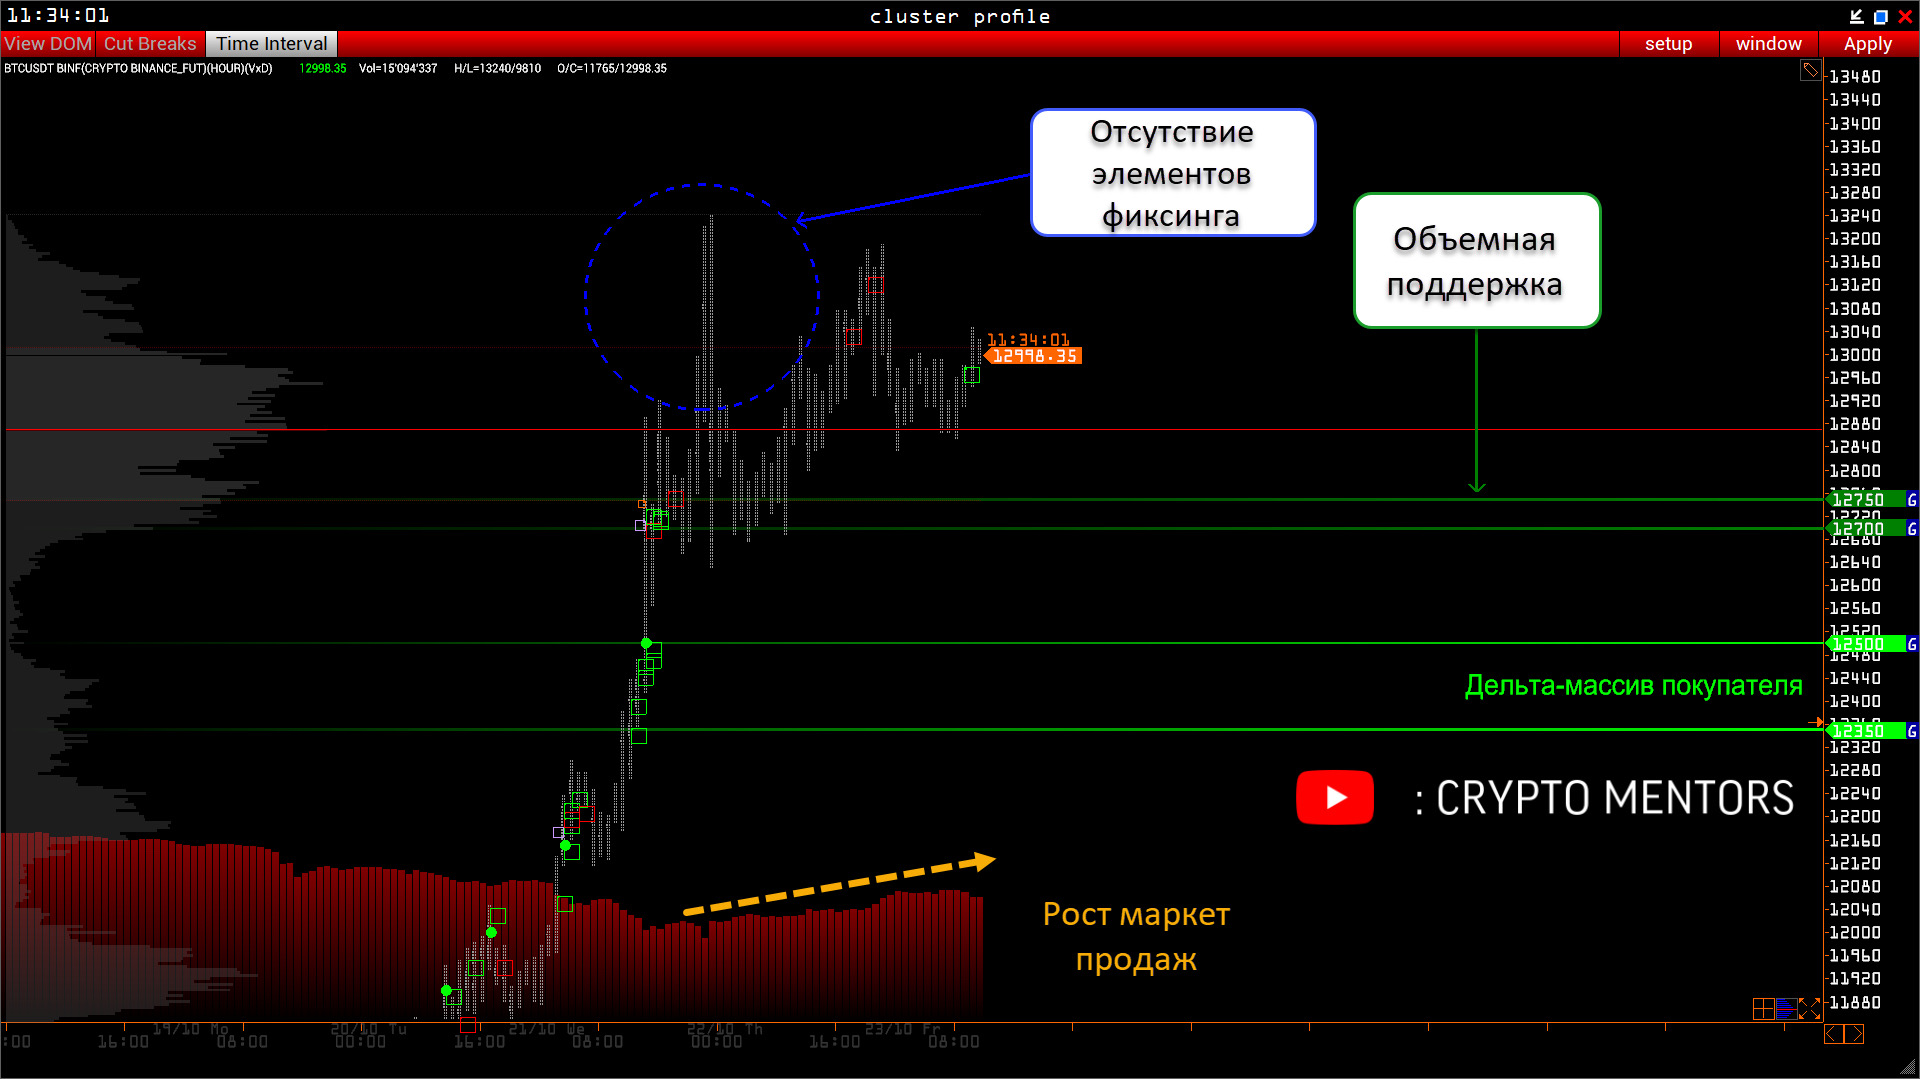The image size is (1920, 1079).
Task: Open the View DOM menu
Action: (x=47, y=44)
